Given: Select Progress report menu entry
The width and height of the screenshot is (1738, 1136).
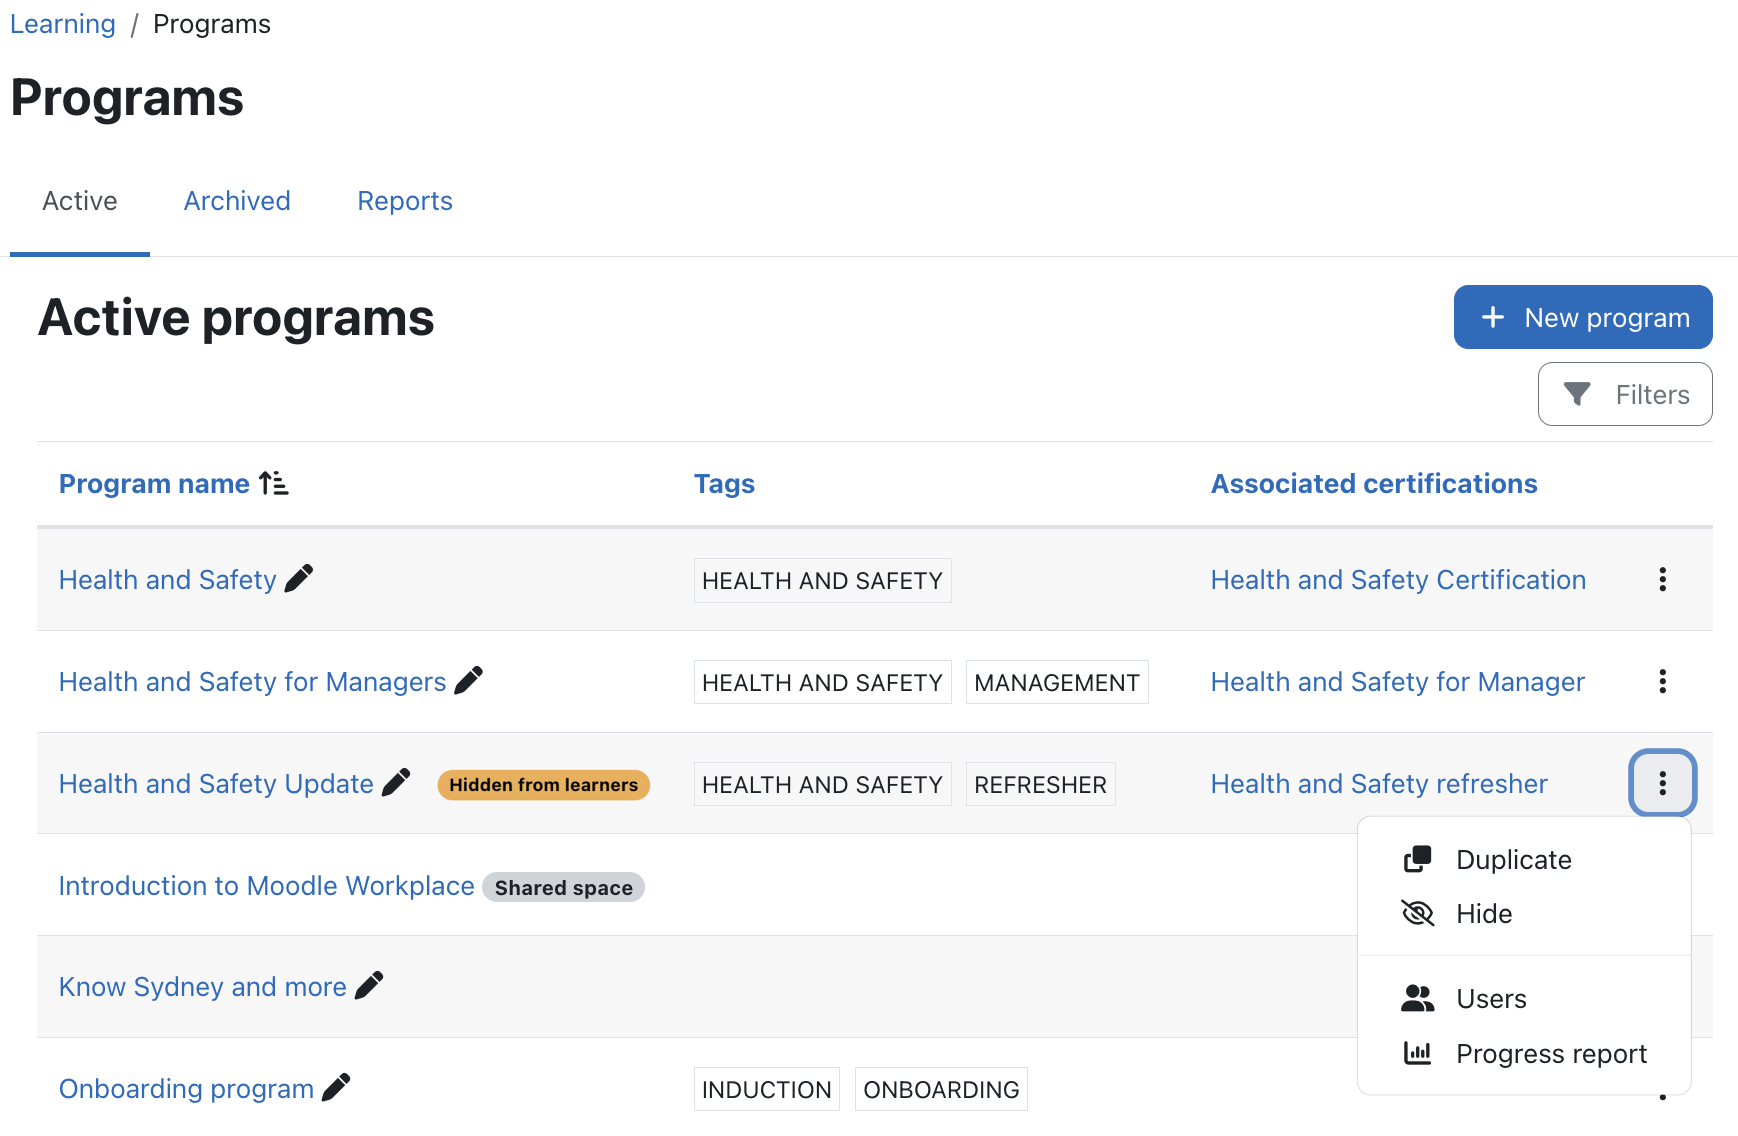Looking at the screenshot, I should click(1550, 1054).
